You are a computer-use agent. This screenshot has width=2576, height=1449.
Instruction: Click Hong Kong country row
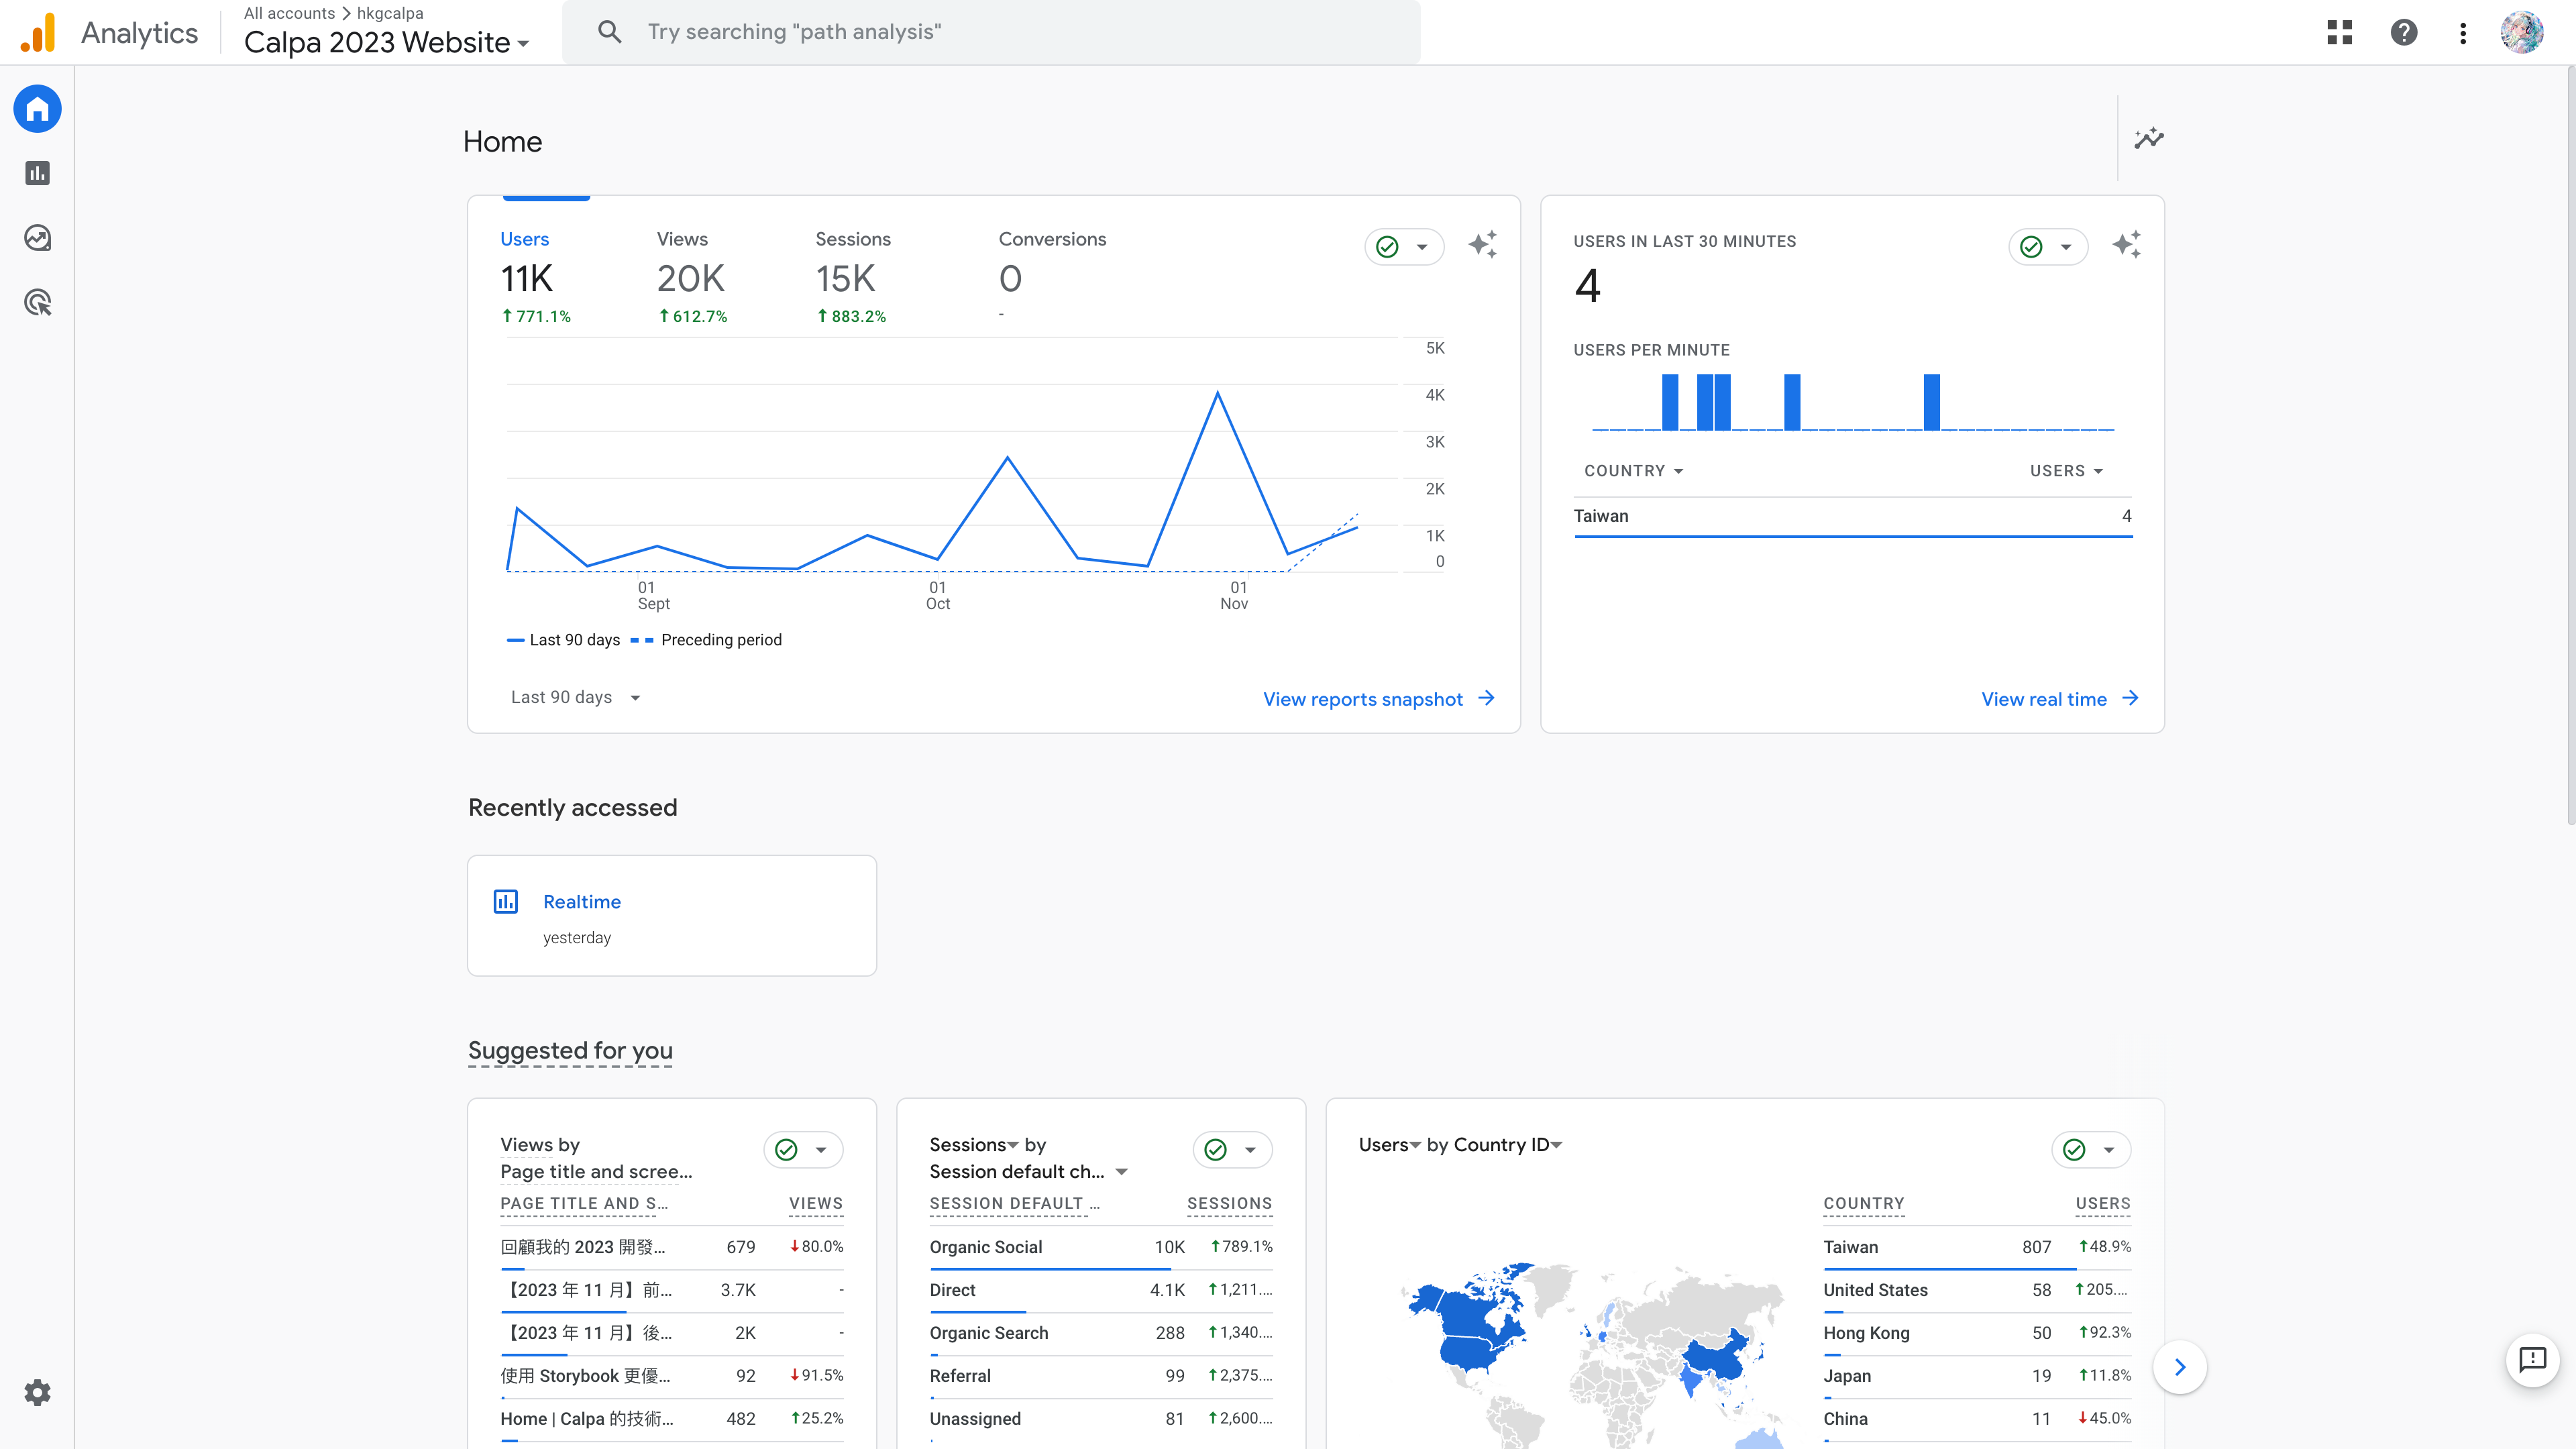click(1977, 1333)
